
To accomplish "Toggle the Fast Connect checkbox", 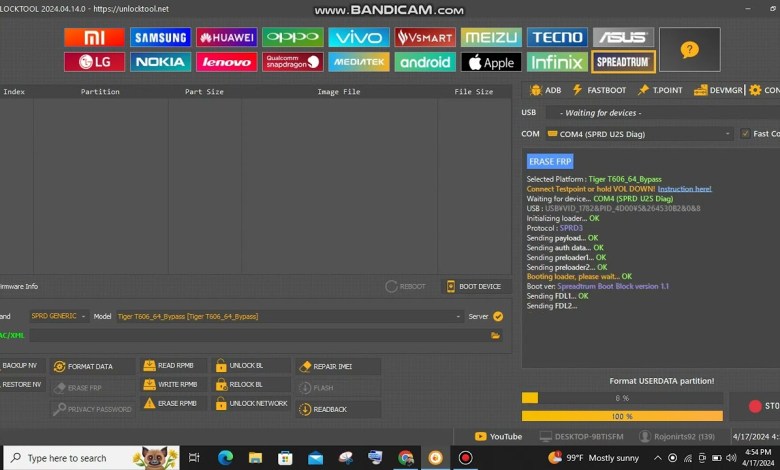I will [x=745, y=133].
